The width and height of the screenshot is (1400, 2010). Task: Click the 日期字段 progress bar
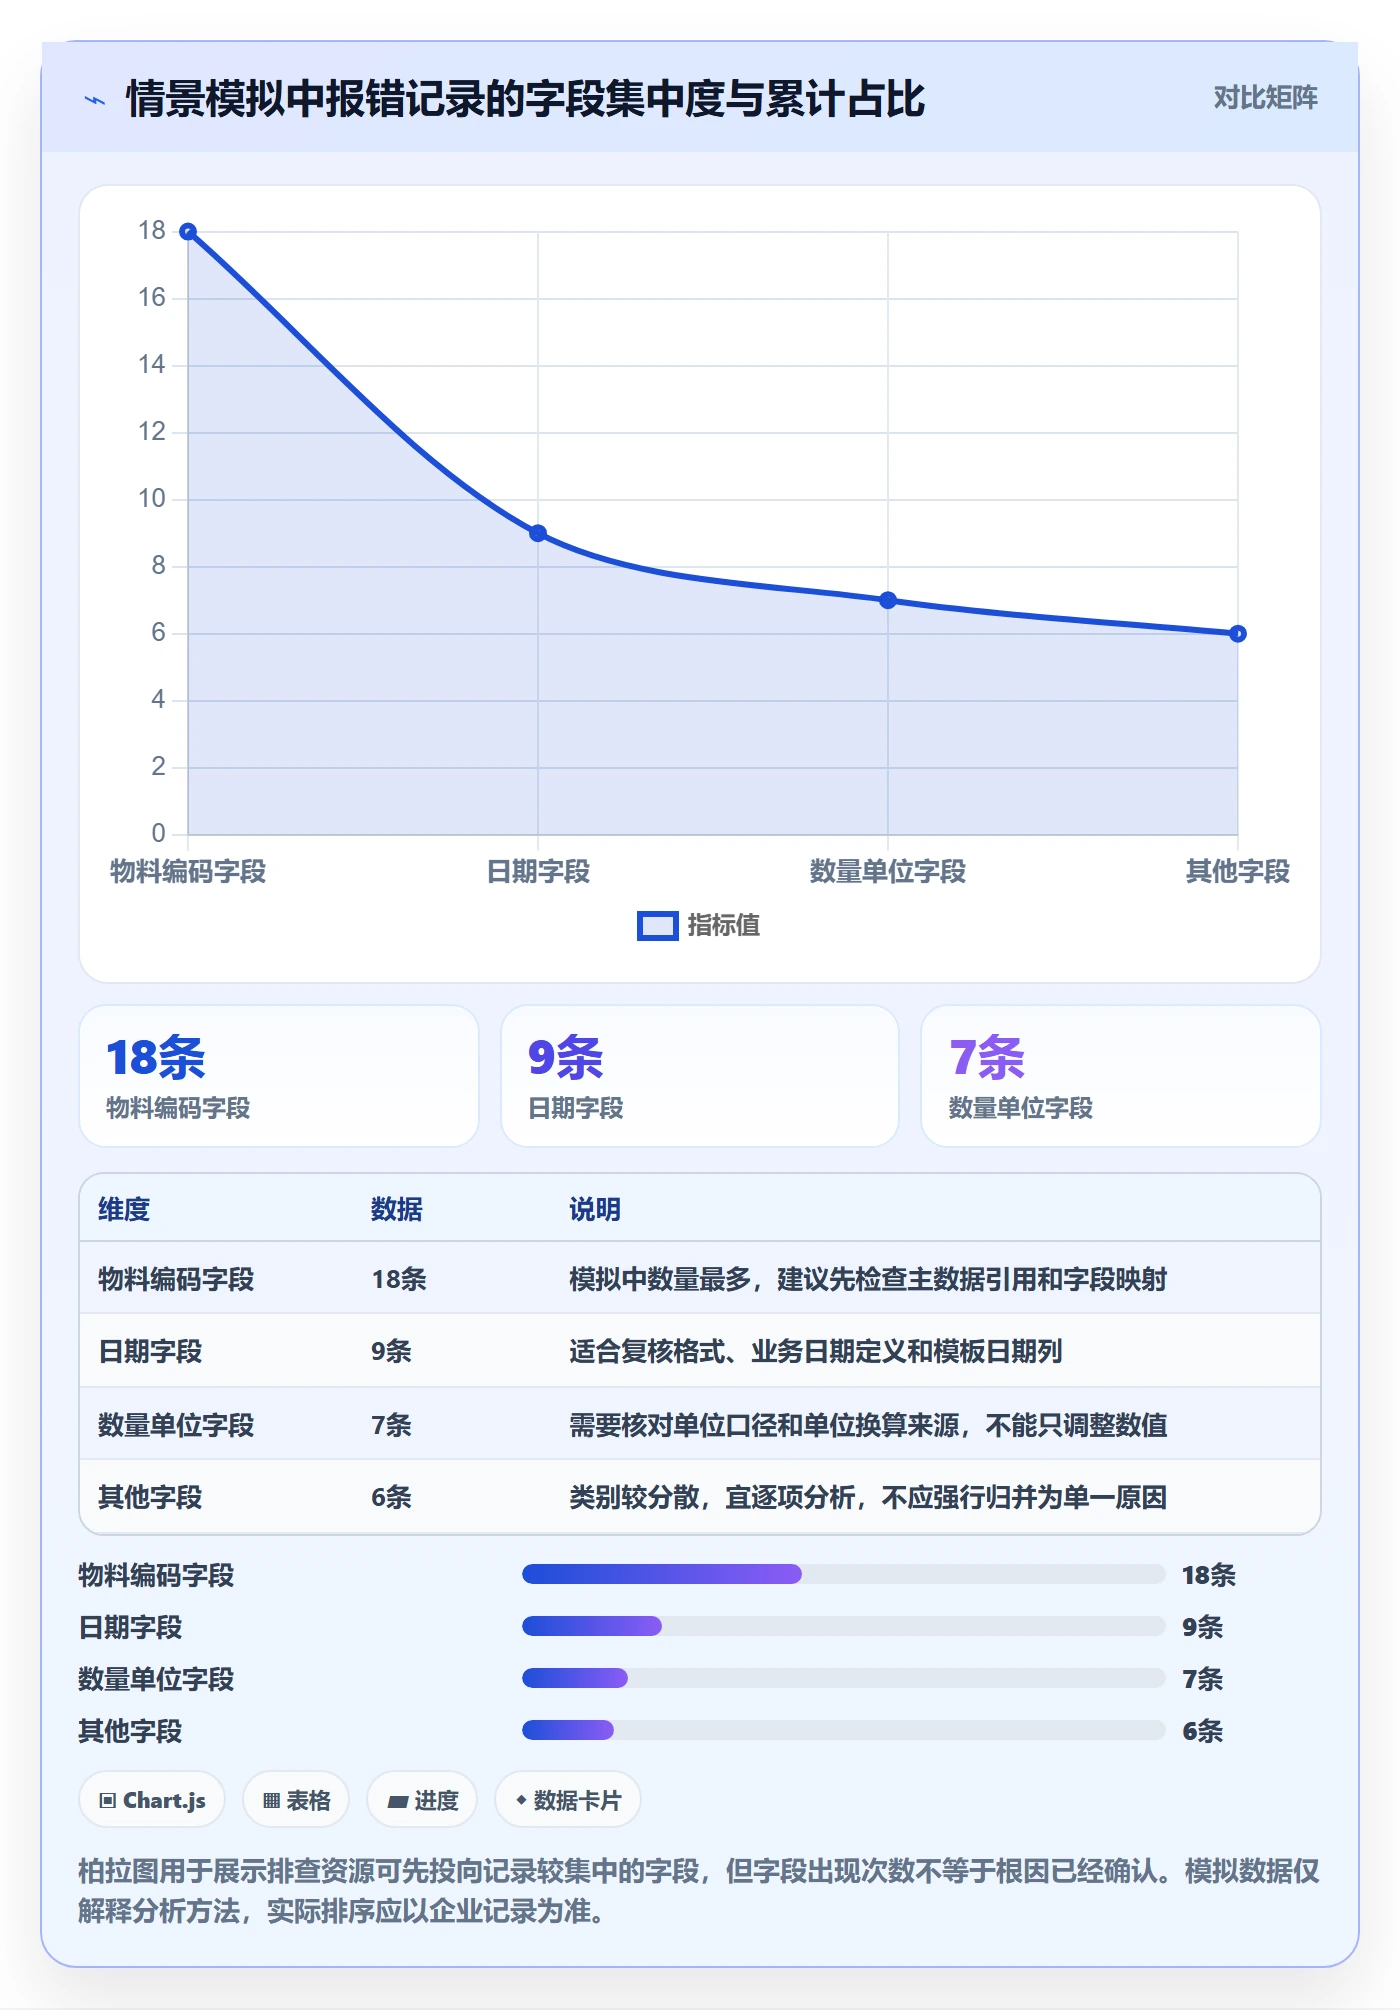(843, 1626)
